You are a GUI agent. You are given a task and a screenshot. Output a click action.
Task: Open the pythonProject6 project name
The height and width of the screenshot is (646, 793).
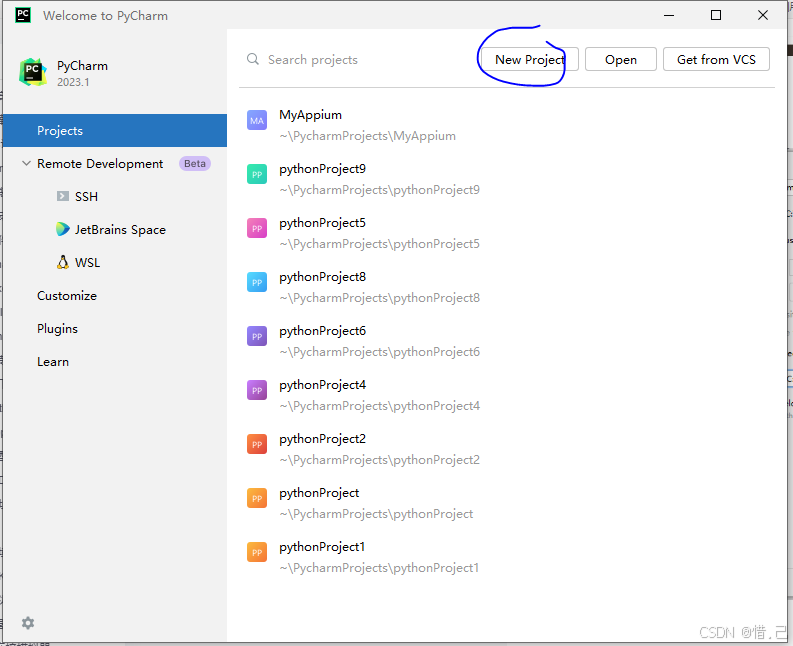click(x=323, y=331)
